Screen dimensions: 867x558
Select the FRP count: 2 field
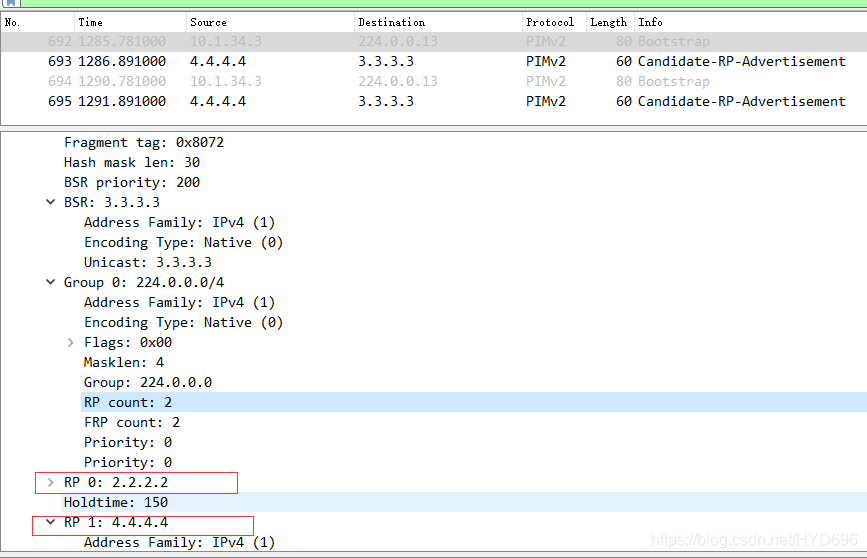coord(132,423)
